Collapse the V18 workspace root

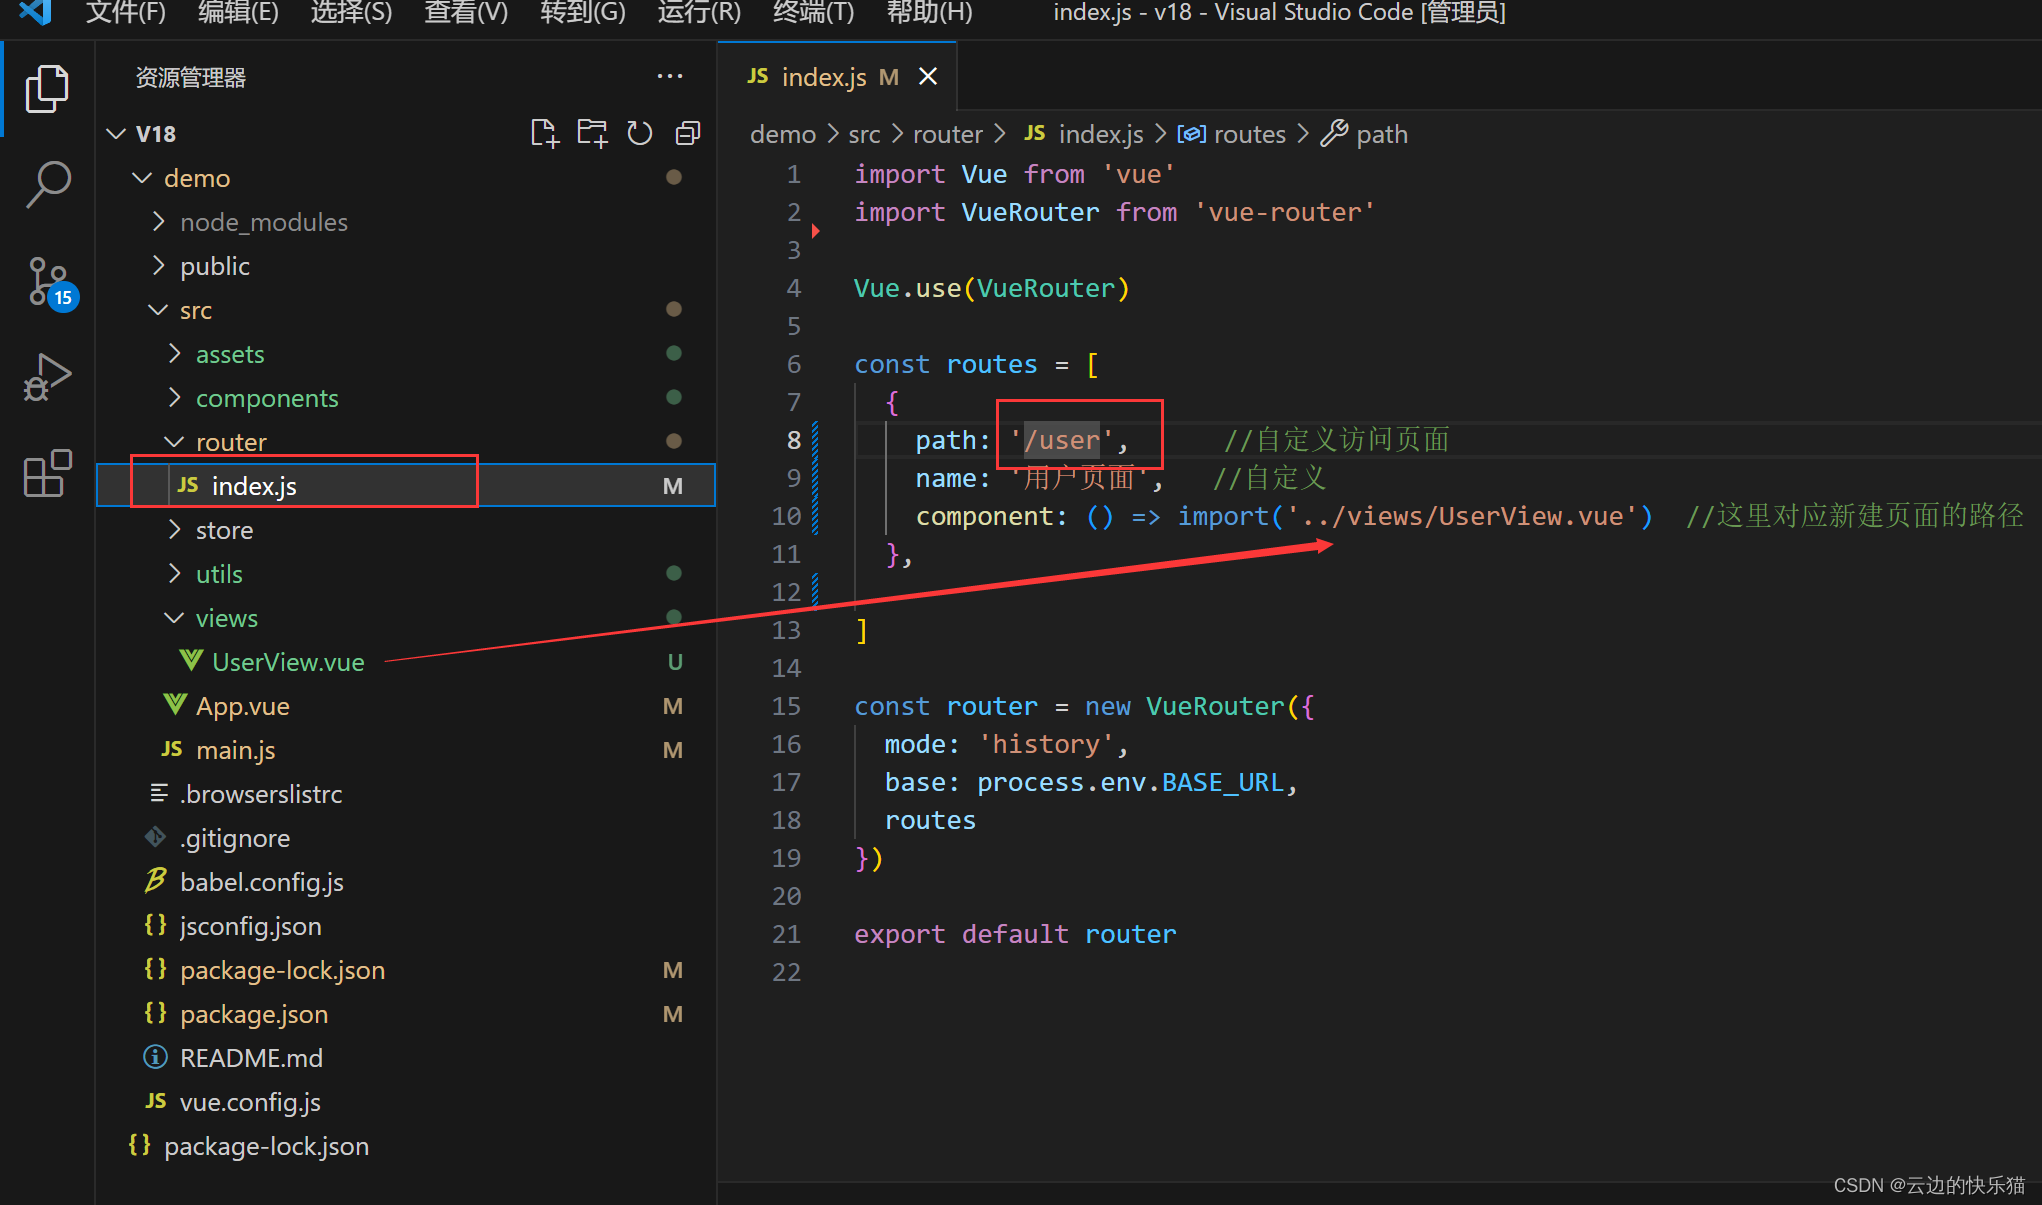(155, 134)
